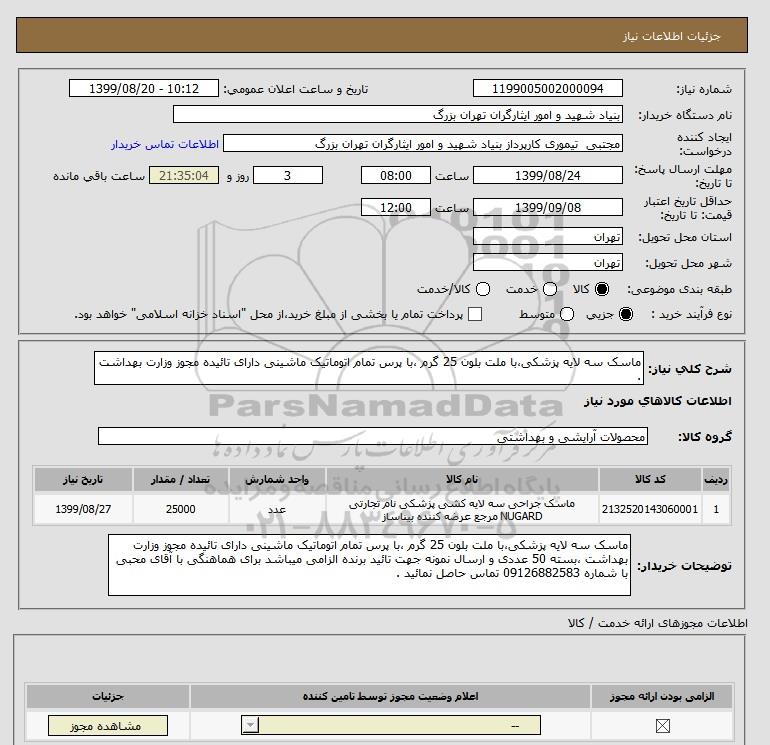Viewport: 770px width, 745px height.
Task: Click the buyer notes text area
Action: coord(369,565)
